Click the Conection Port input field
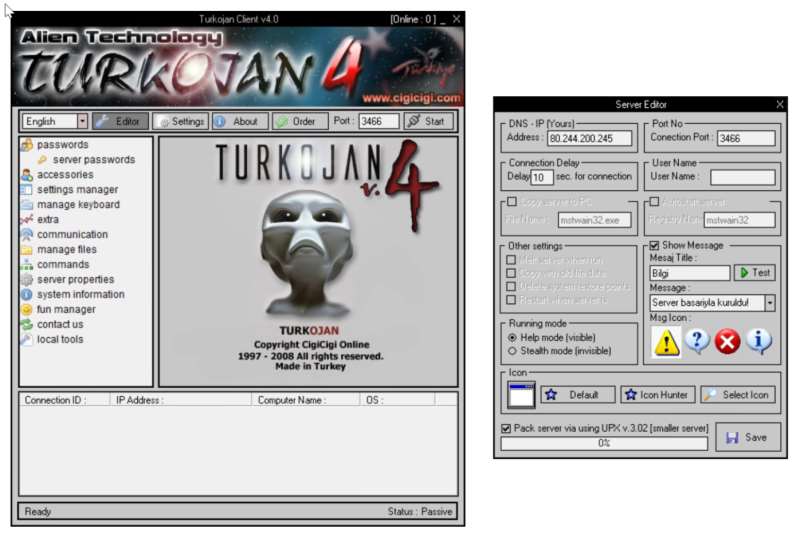This screenshot has width=800, height=539. 746,139
